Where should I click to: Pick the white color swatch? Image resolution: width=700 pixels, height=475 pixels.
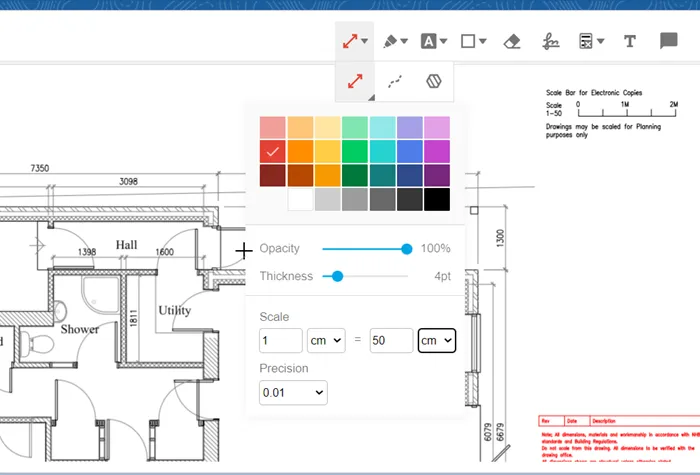[x=300, y=199]
